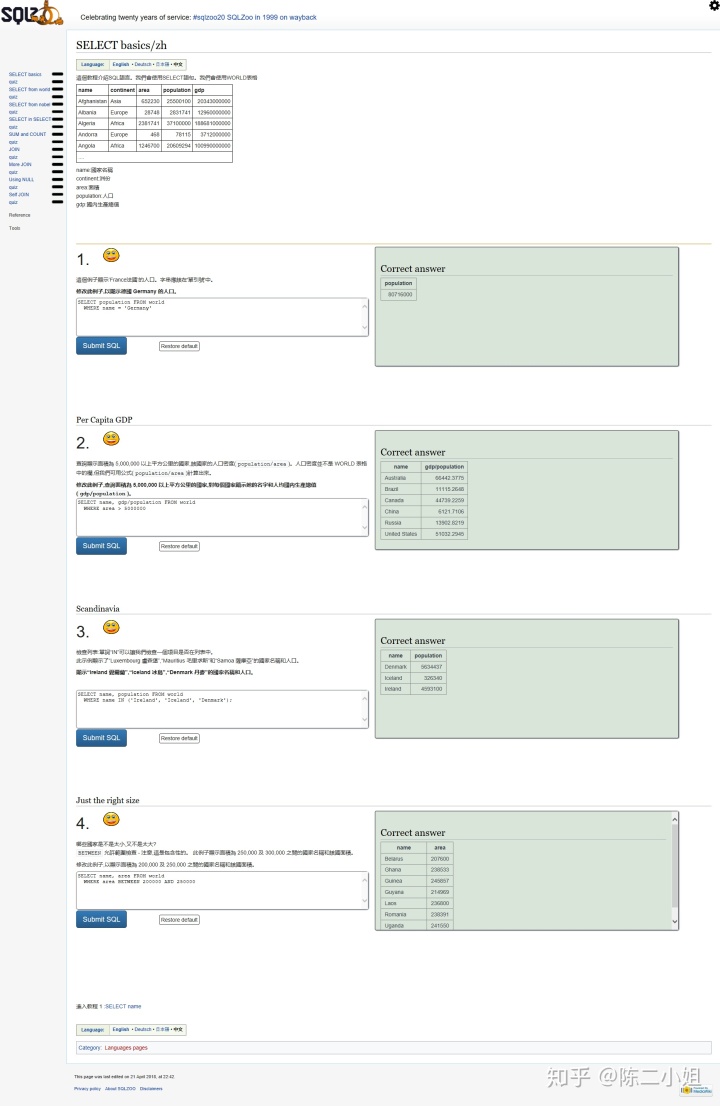Click the Afghanistan cell in world table
Viewport: 720px width, 1106px height.
(x=92, y=101)
